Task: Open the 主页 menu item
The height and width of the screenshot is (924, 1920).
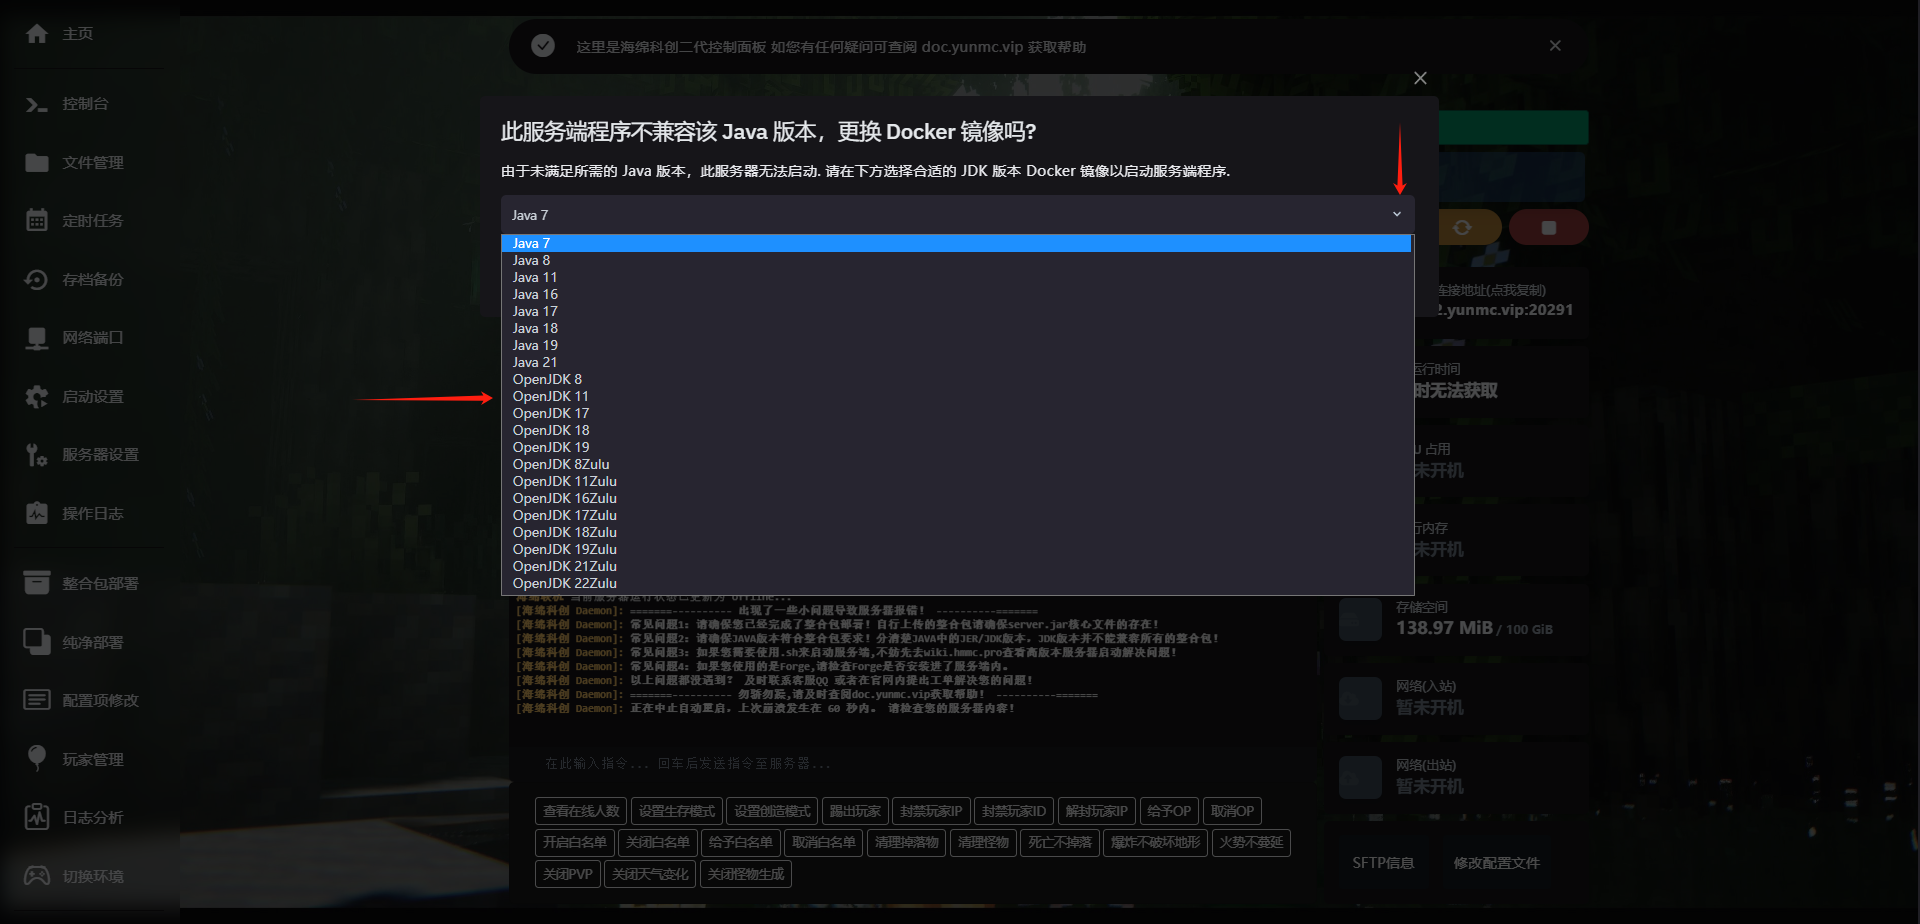Action: point(78,34)
